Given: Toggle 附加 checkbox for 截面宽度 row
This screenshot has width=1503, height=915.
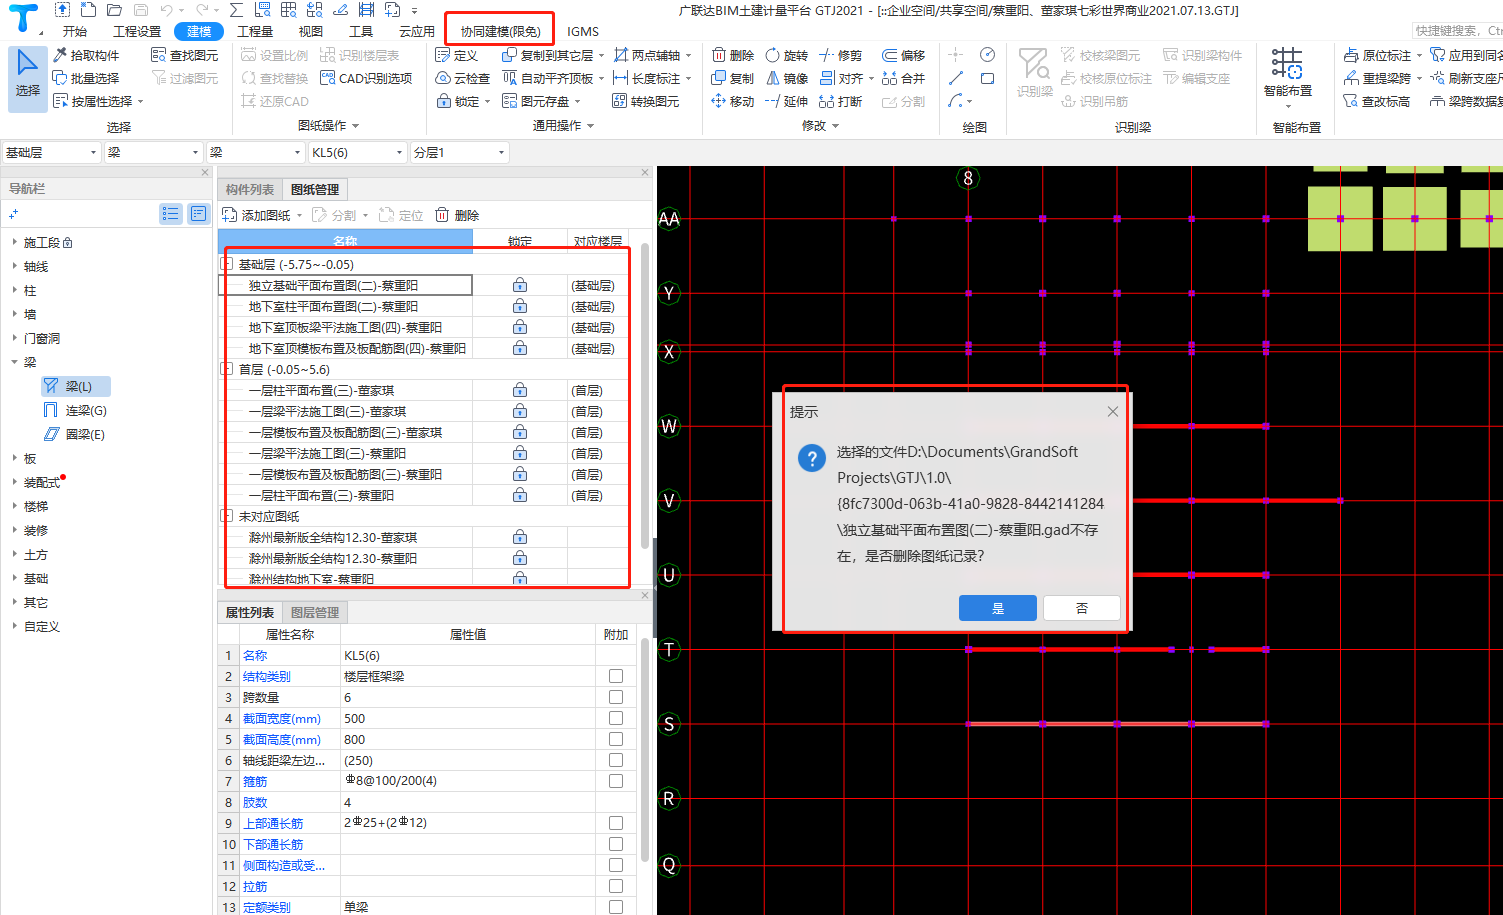Looking at the screenshot, I should pos(616,718).
